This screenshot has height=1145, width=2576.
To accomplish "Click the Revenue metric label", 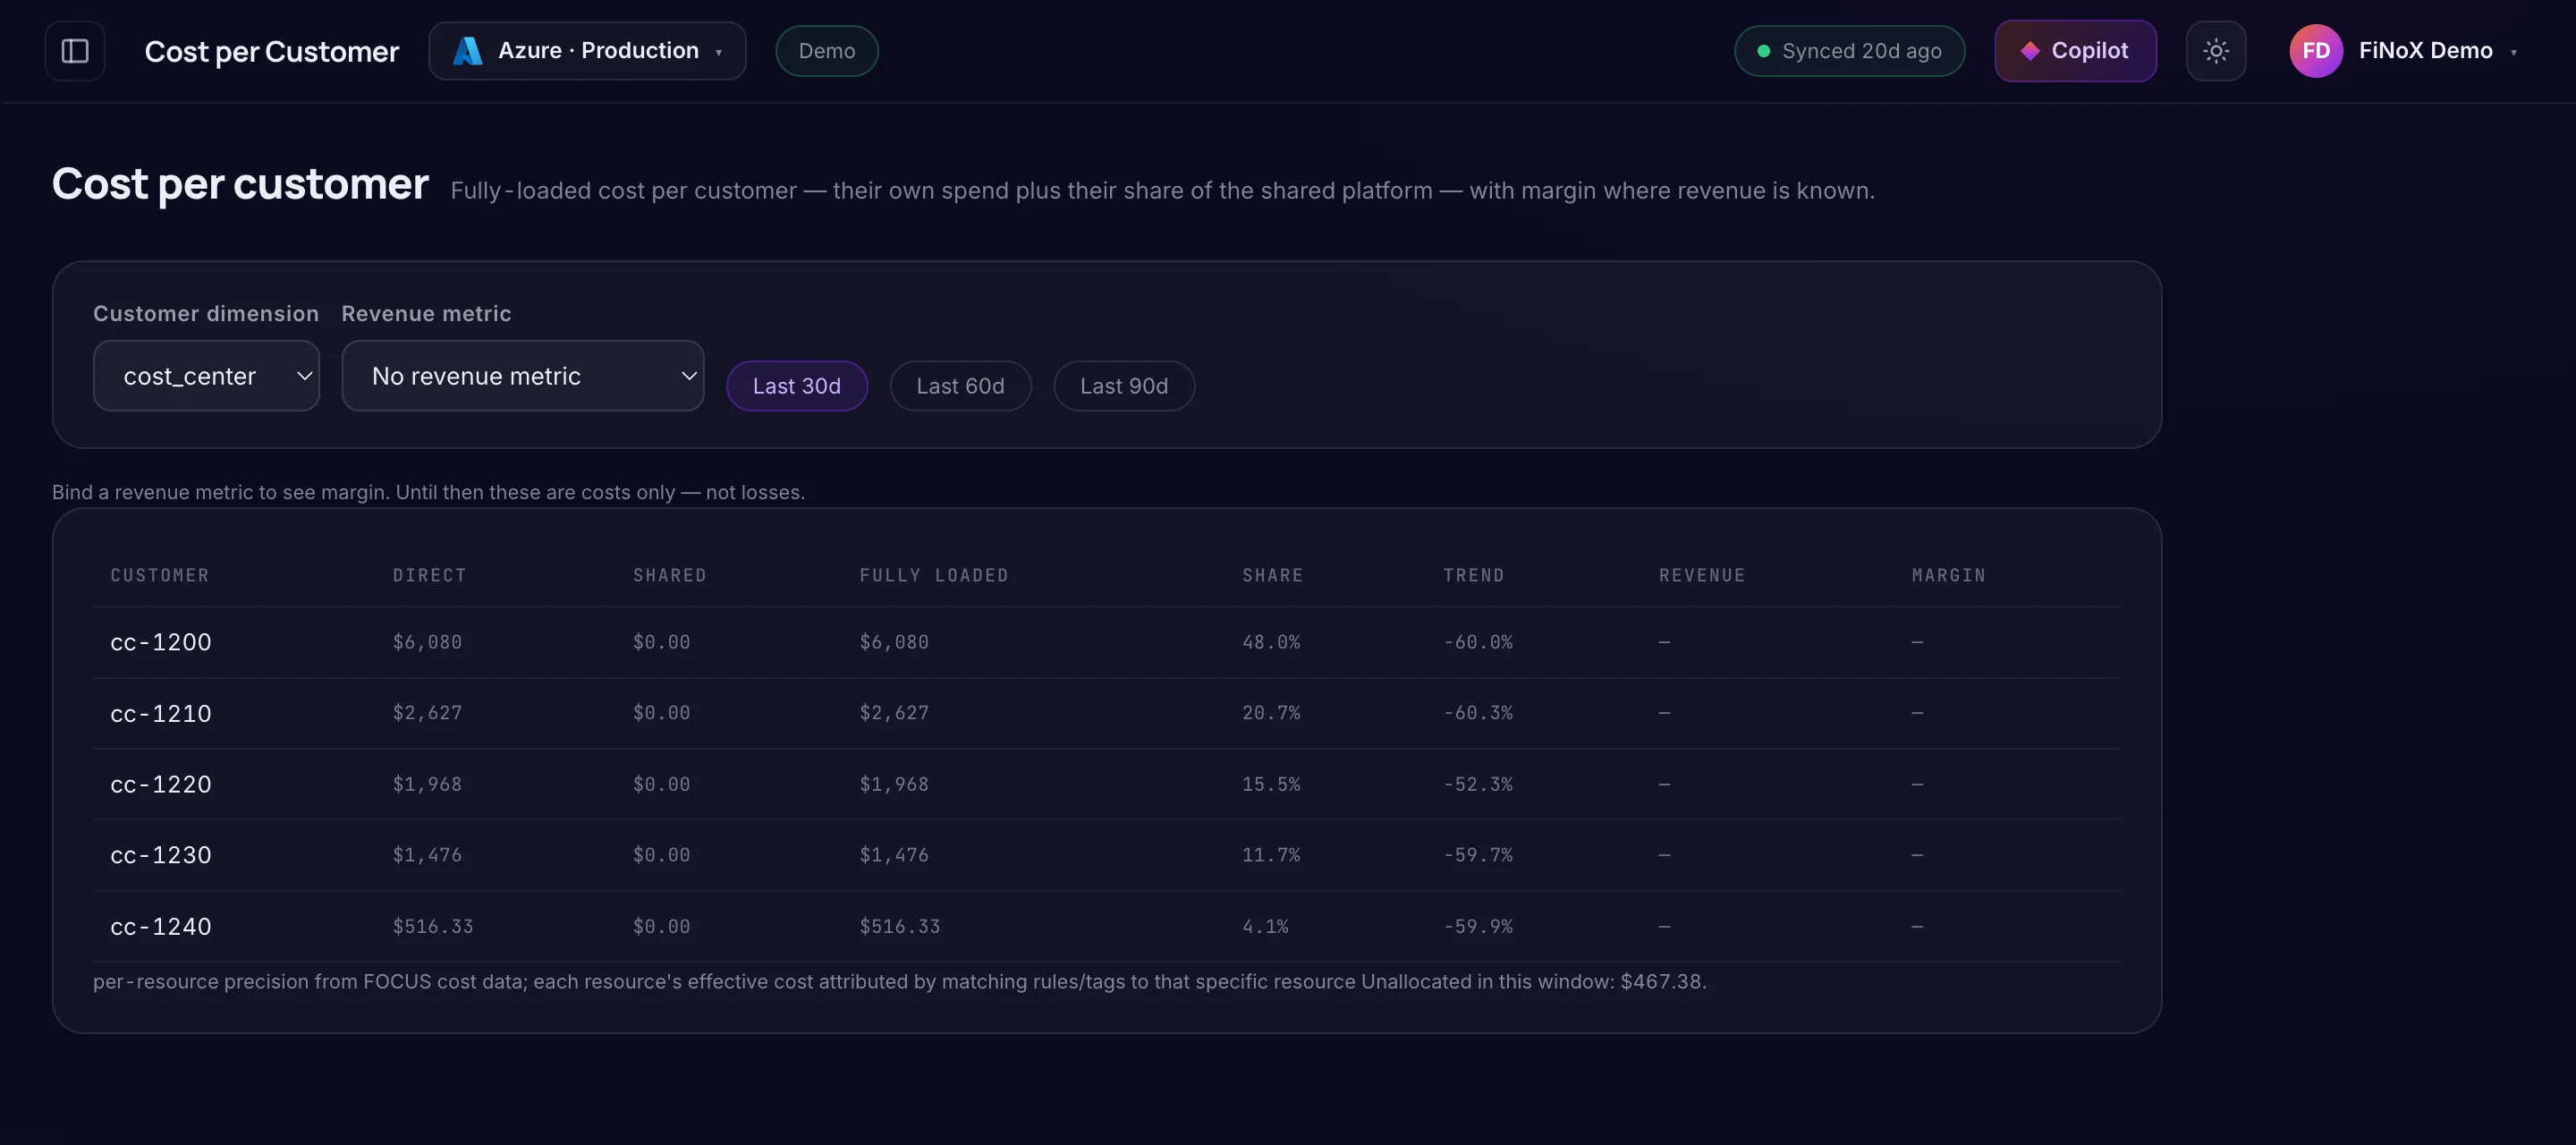I will [x=426, y=314].
